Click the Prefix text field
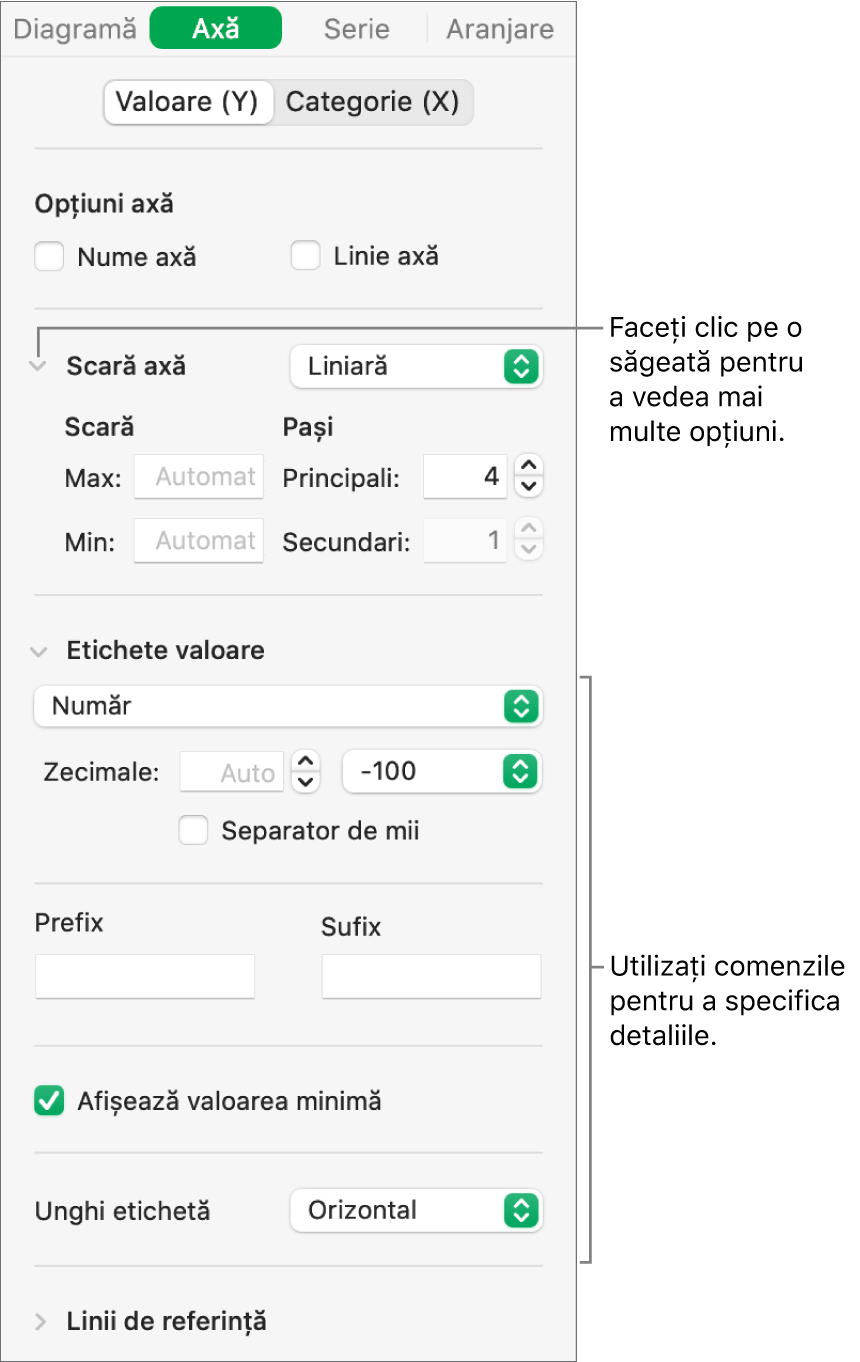Screen dimensions: 860x1362 (145, 976)
